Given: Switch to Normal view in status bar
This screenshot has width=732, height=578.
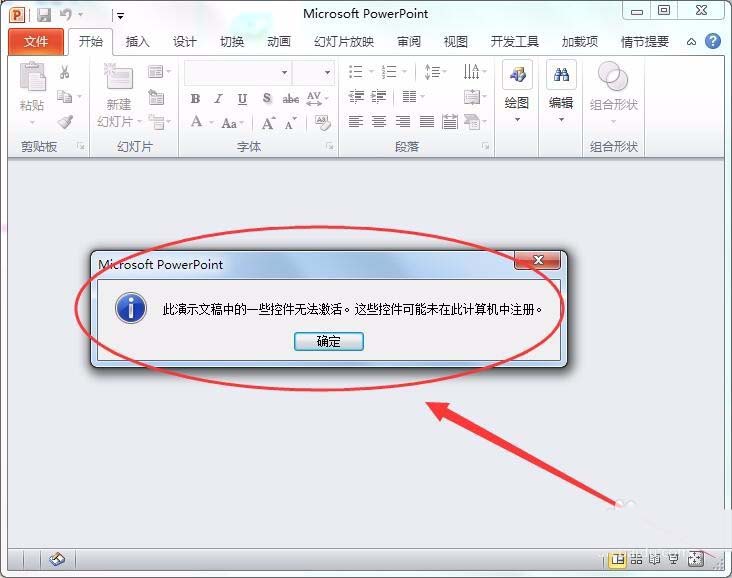Looking at the screenshot, I should click(x=618, y=559).
